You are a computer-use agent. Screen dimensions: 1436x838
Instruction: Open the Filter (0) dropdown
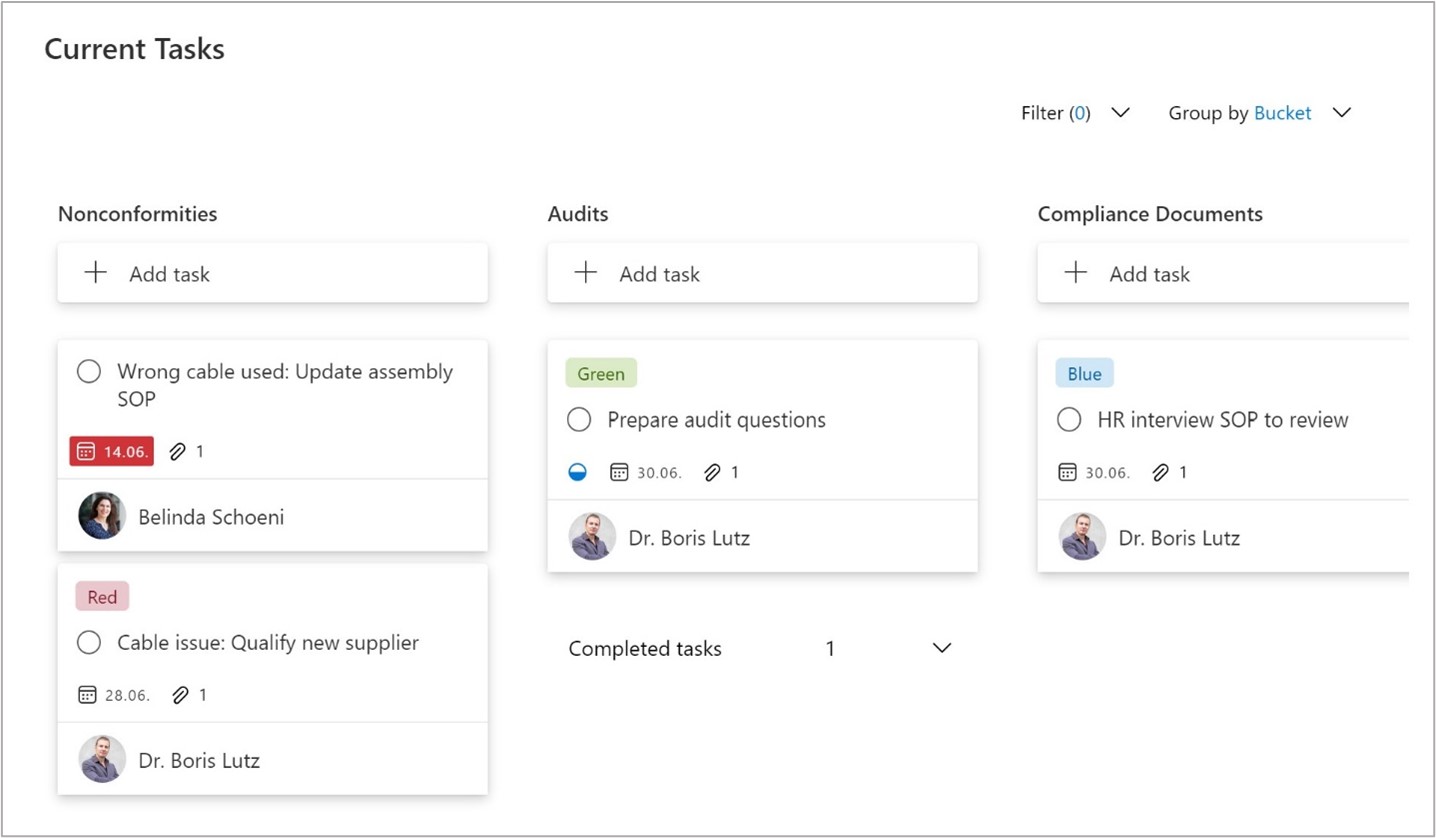[x=1075, y=113]
